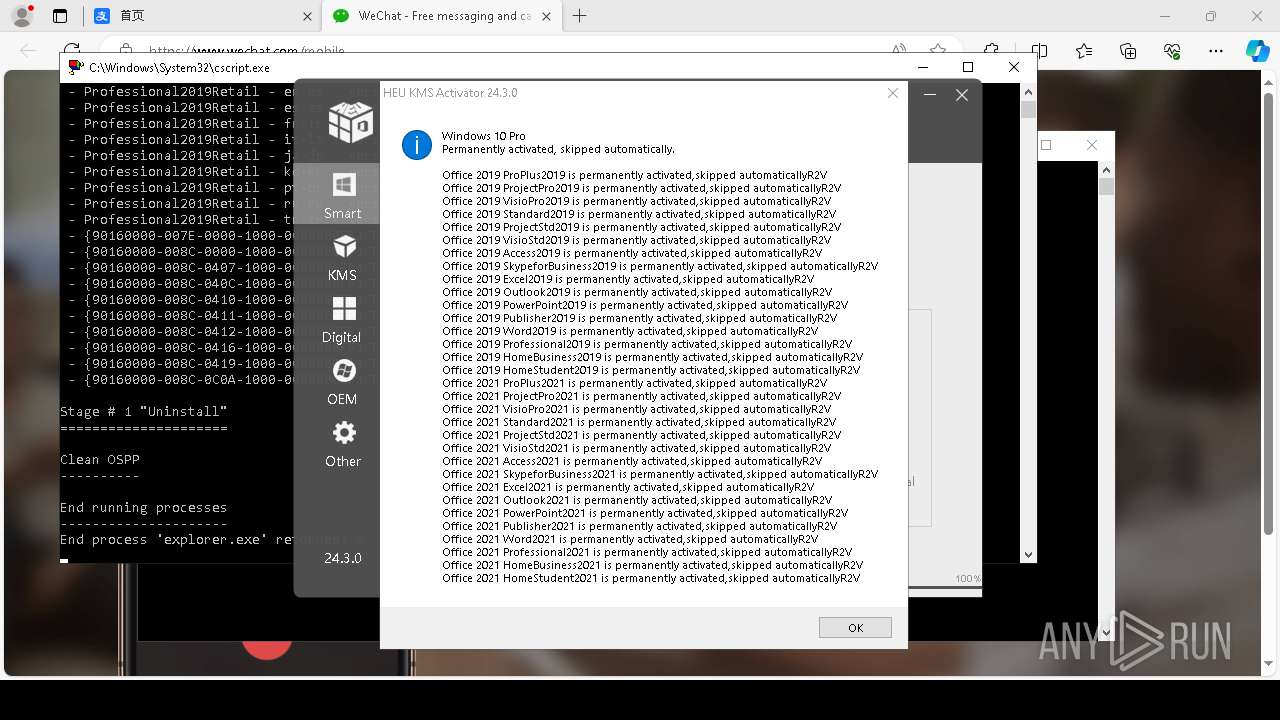Go back in the browser
1280x720 pixels.
point(28,51)
